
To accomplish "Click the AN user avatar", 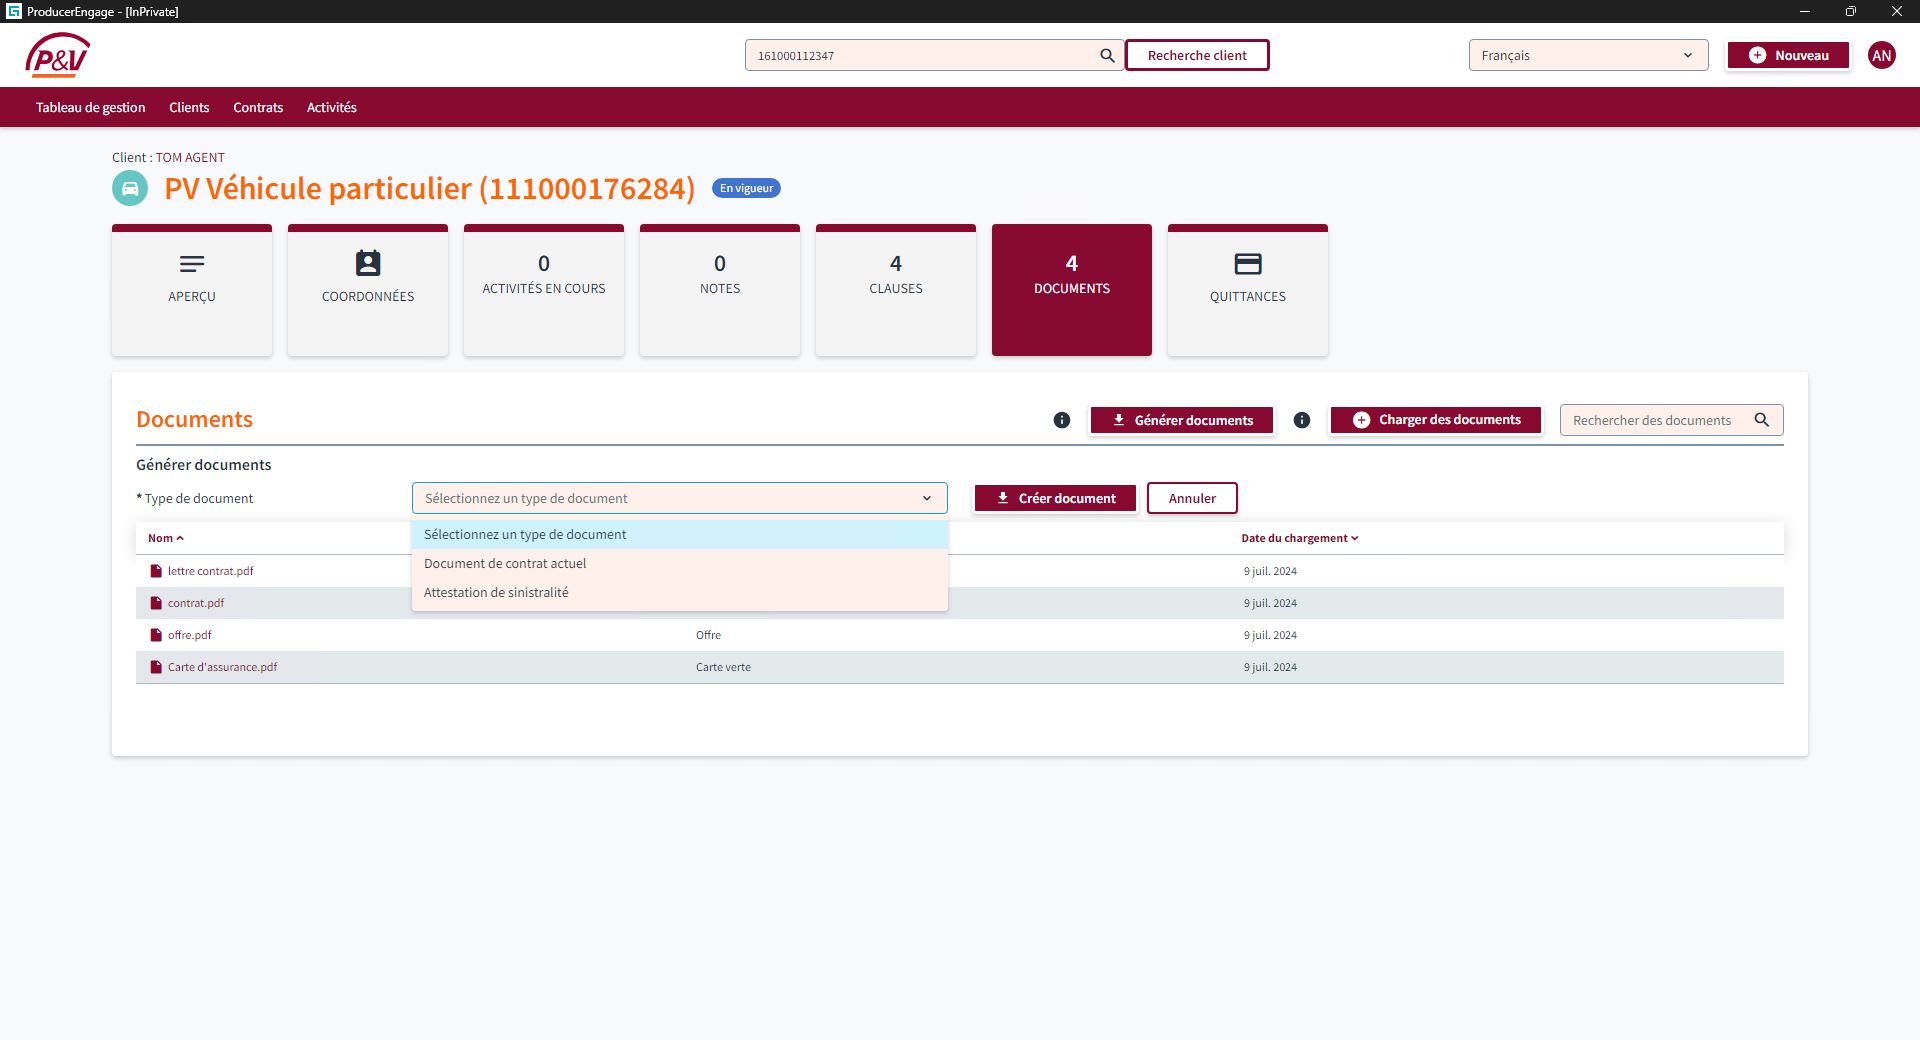I will tap(1882, 55).
